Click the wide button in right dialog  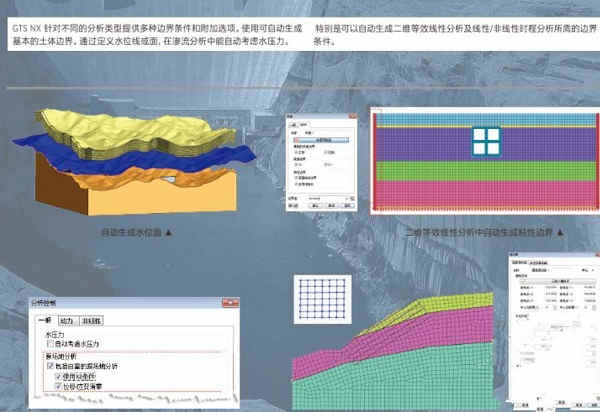[559, 281]
